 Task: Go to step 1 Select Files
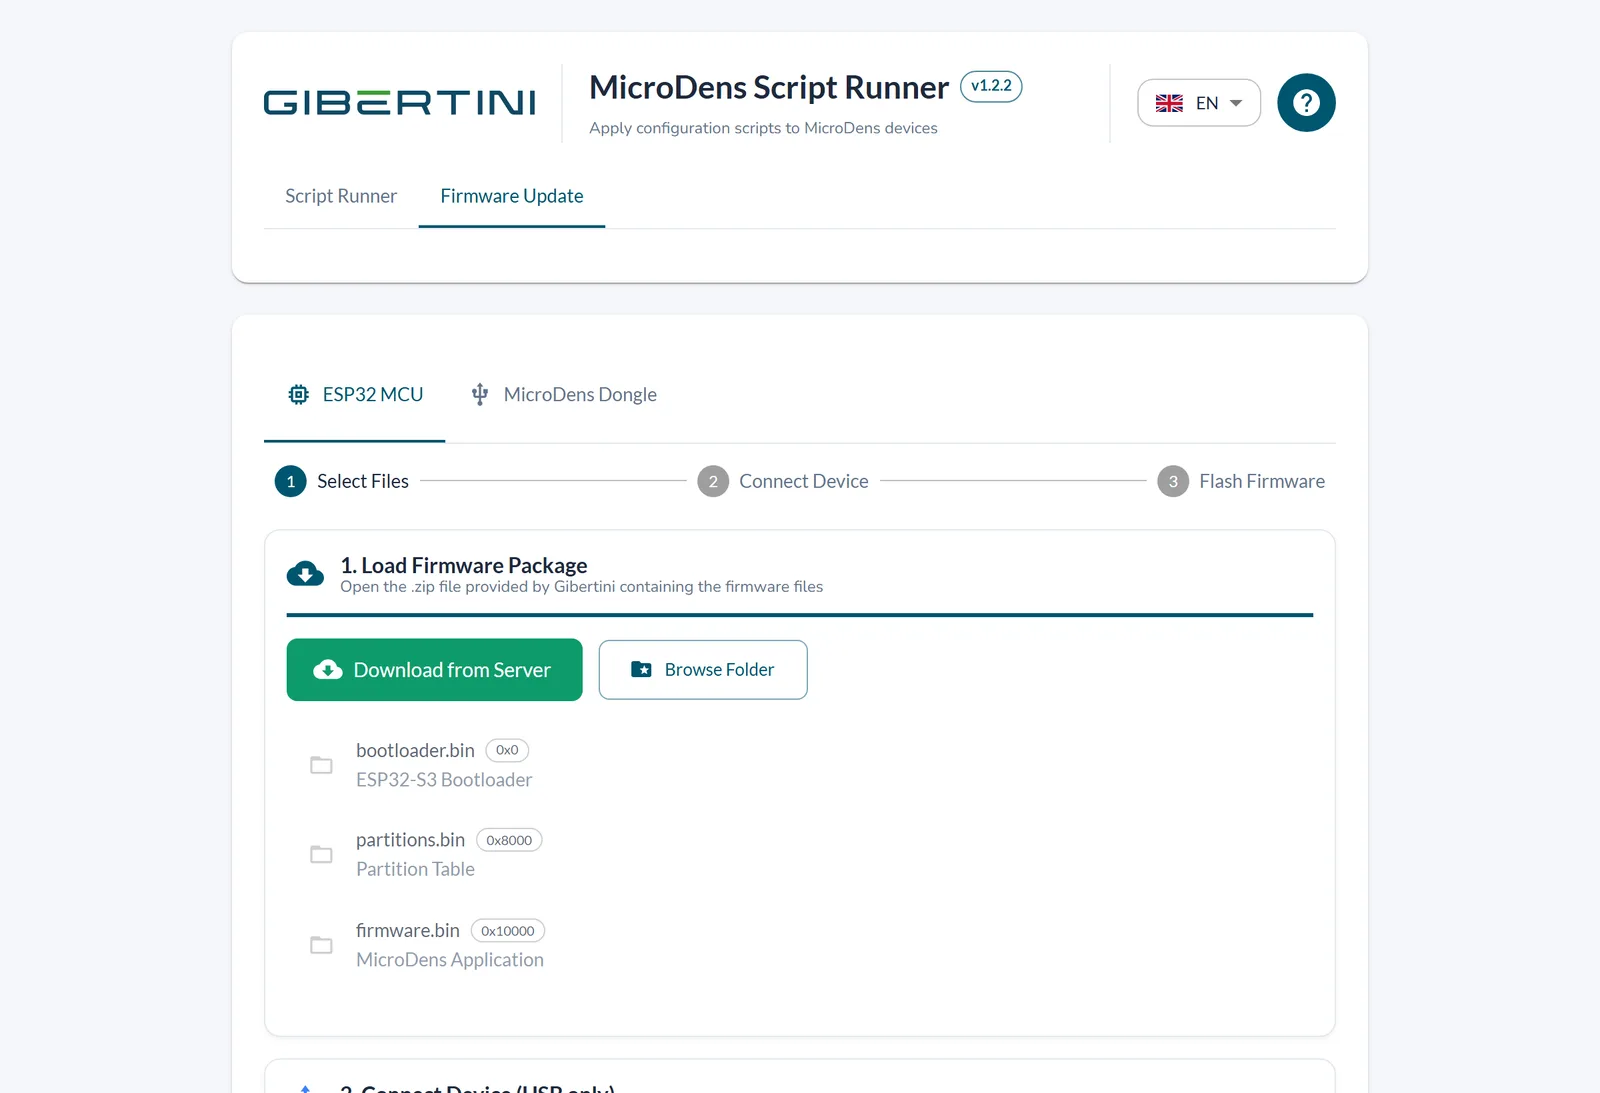pyautogui.click(x=342, y=481)
